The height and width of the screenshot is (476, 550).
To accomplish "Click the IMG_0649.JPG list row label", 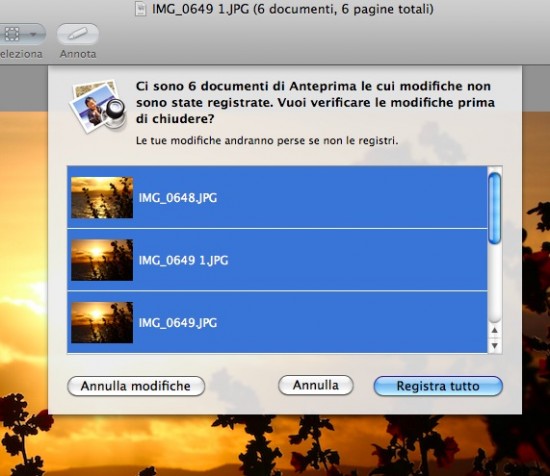I will coord(178,323).
